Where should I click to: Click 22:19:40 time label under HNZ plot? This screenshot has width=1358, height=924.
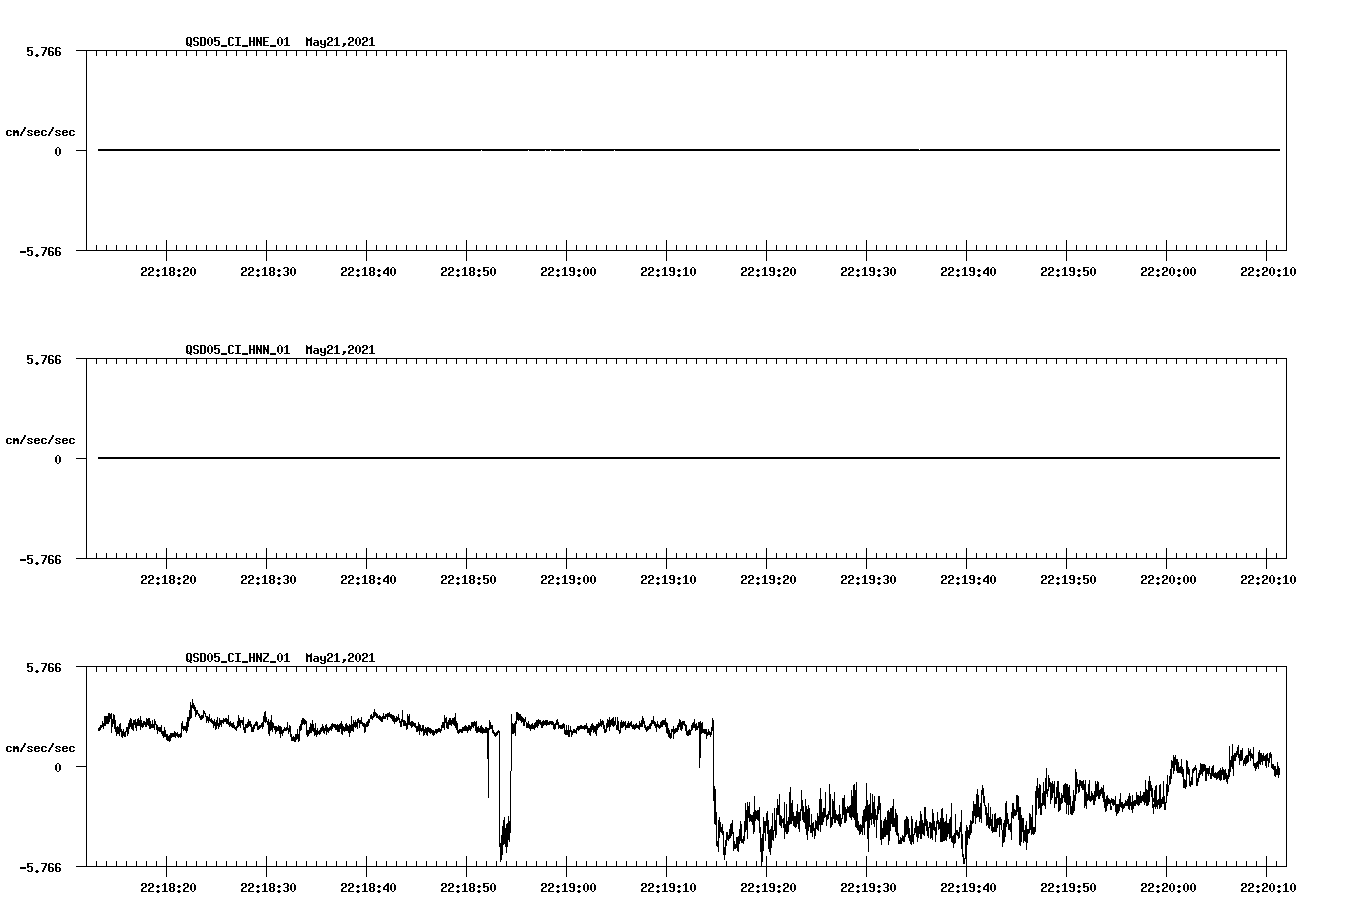pos(968,888)
